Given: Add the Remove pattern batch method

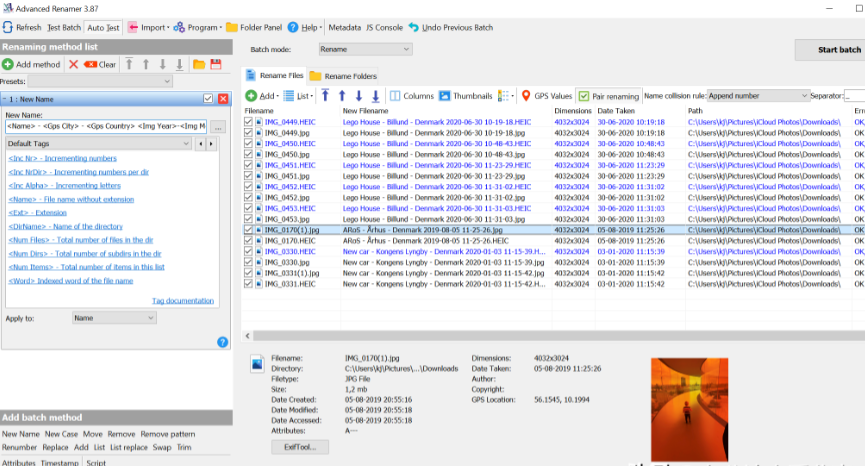Looking at the screenshot, I should pyautogui.click(x=168, y=434).
